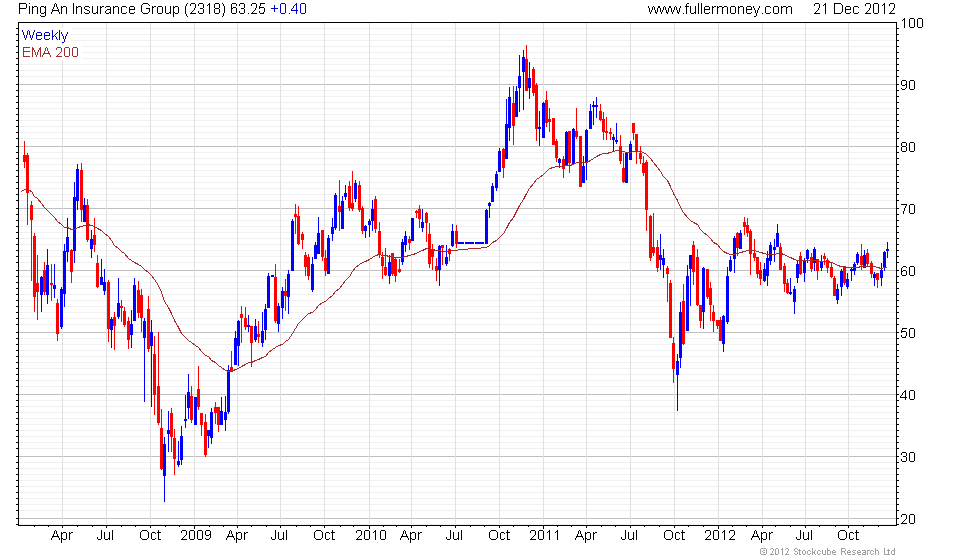This screenshot has width=980, height=560.
Task: Click the y-axis label '30'
Action: click(x=909, y=457)
